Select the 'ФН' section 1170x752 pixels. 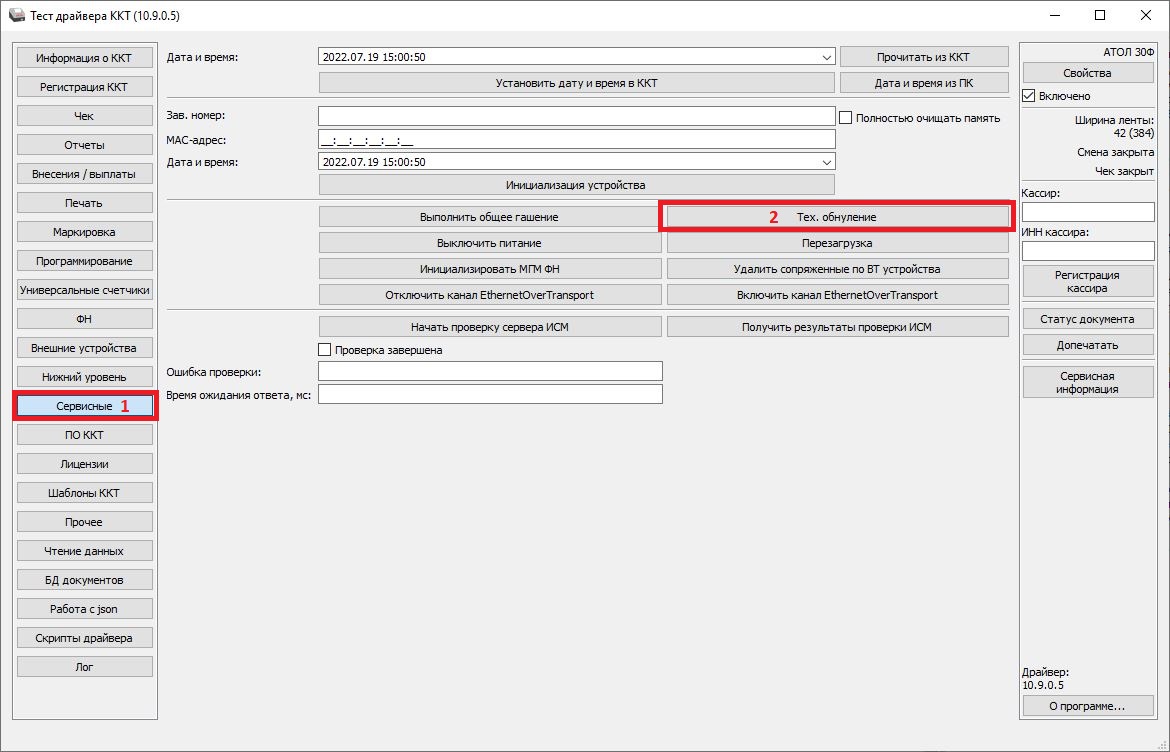click(85, 319)
